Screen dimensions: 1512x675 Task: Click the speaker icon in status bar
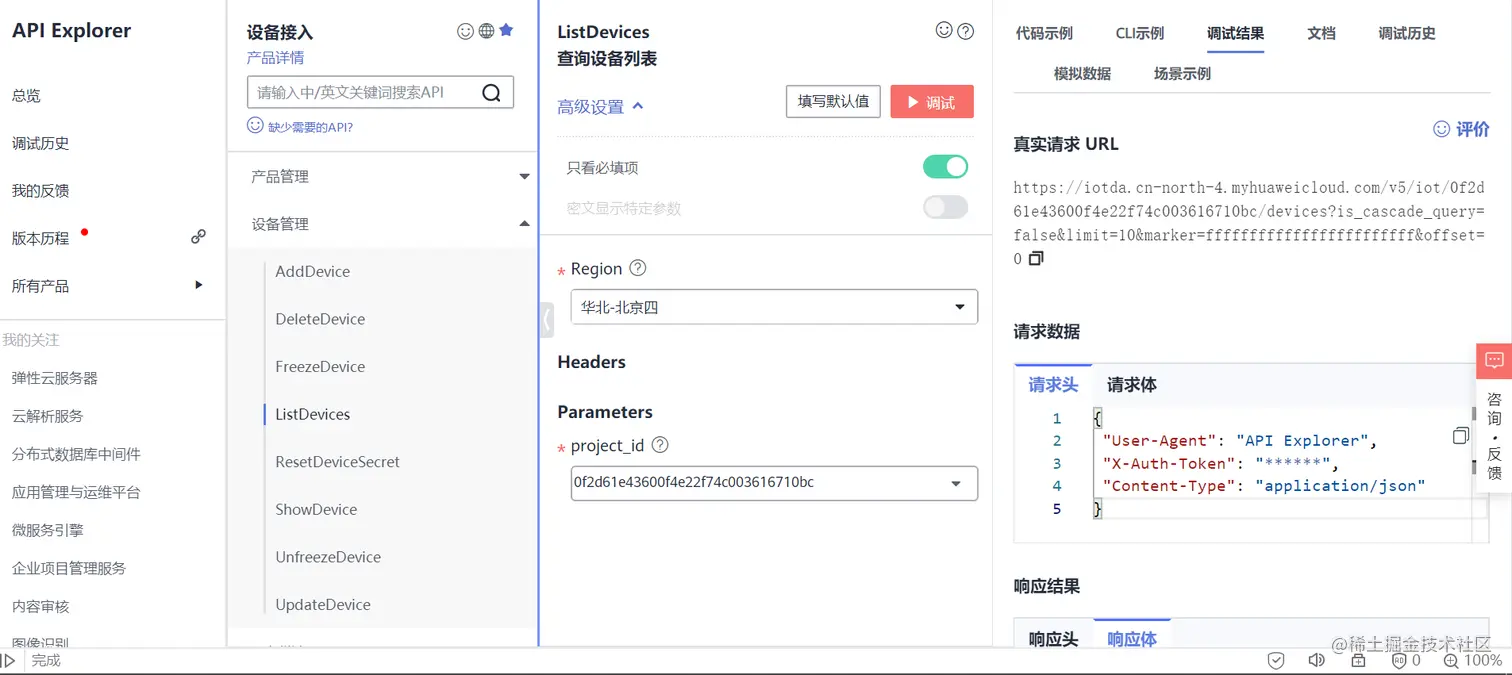tap(1316, 660)
